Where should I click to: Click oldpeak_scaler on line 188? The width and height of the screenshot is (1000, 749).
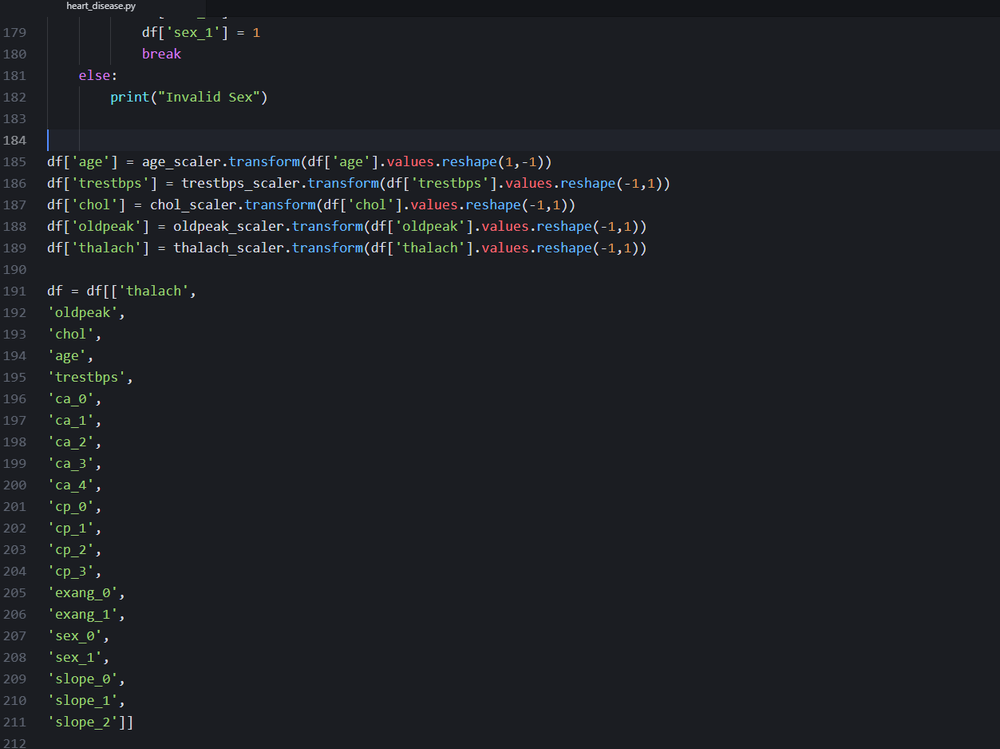(x=228, y=226)
